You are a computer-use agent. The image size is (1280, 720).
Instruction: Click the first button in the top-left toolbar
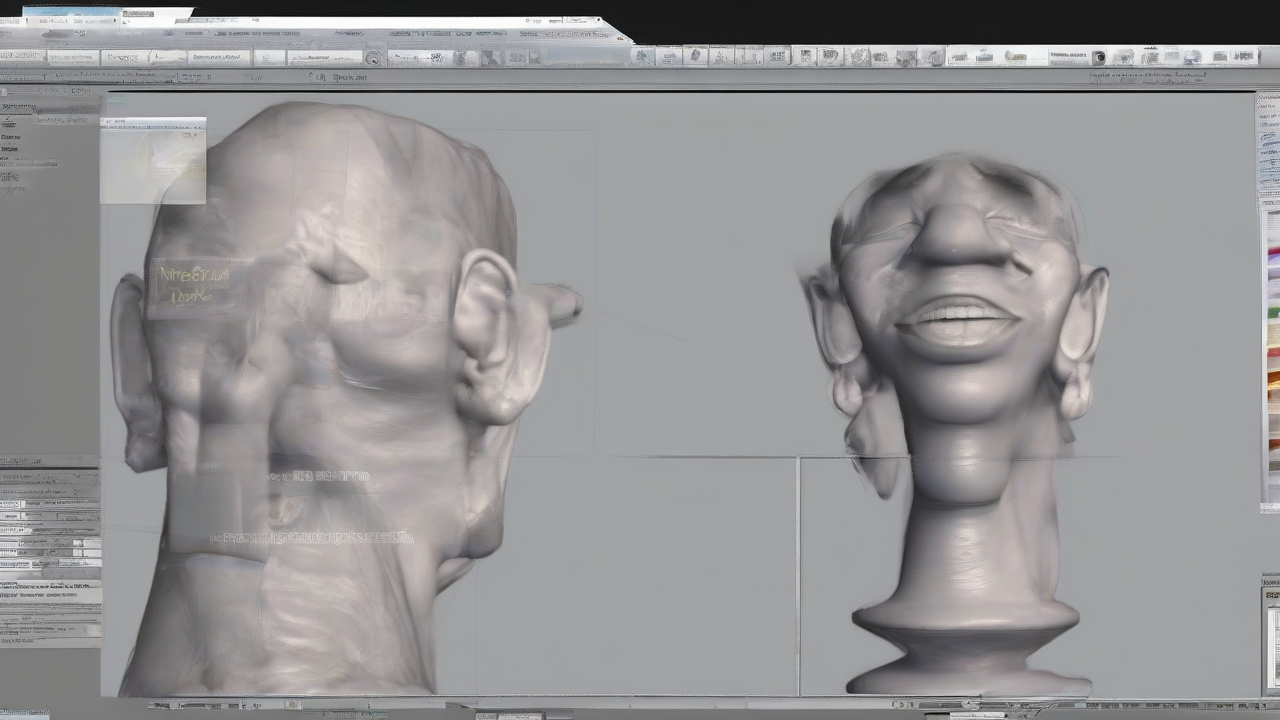(22, 58)
